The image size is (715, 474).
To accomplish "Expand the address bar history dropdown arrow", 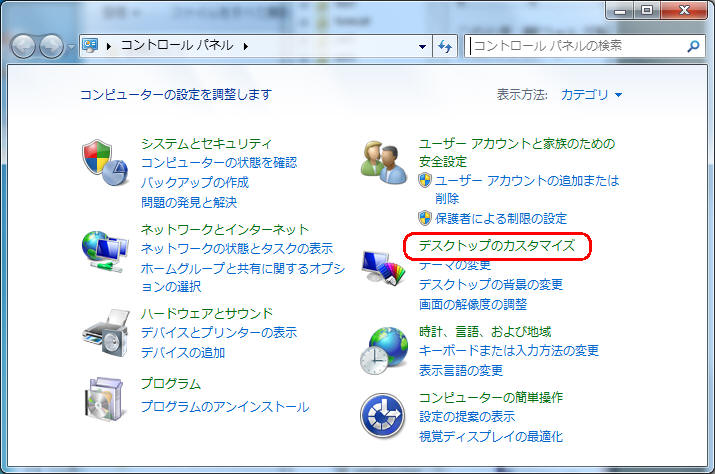I will click(423, 46).
